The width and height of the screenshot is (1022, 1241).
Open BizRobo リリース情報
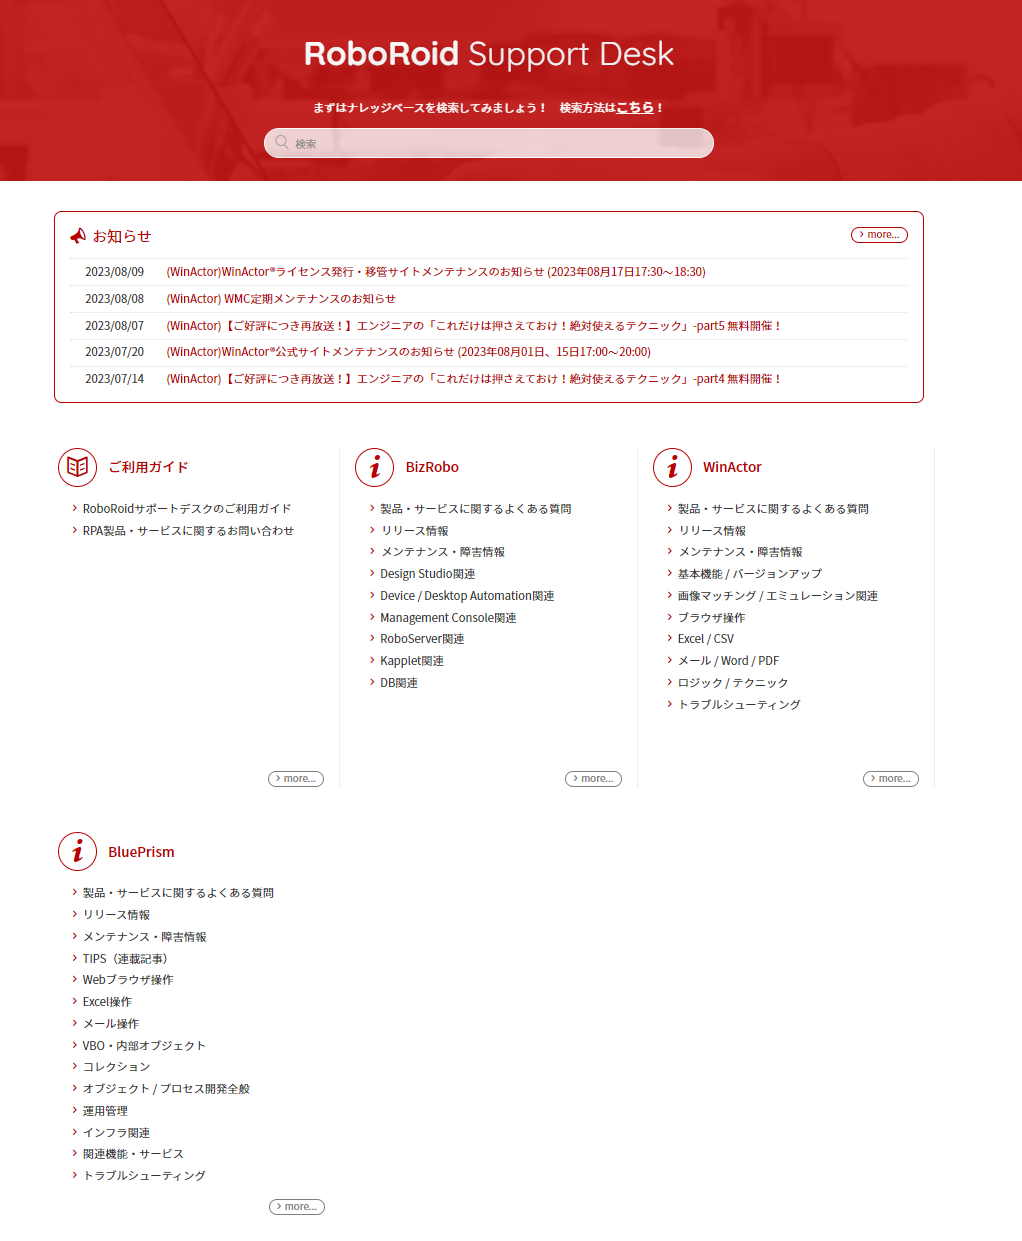[x=414, y=531]
